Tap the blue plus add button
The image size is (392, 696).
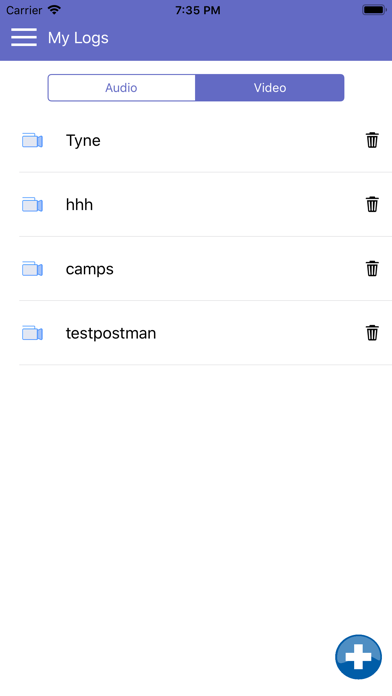click(x=358, y=657)
